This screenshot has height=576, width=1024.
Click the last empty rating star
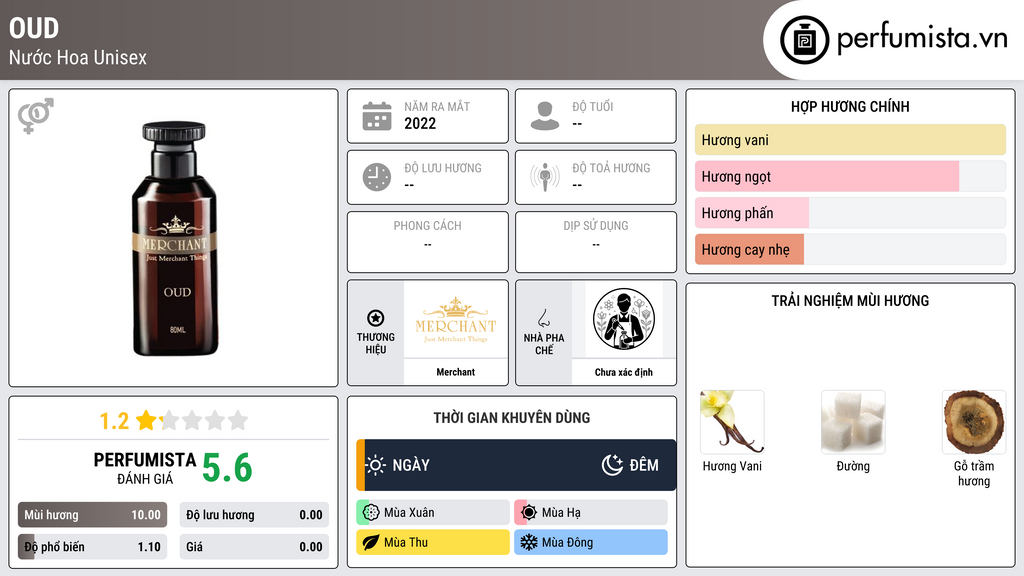pos(238,420)
